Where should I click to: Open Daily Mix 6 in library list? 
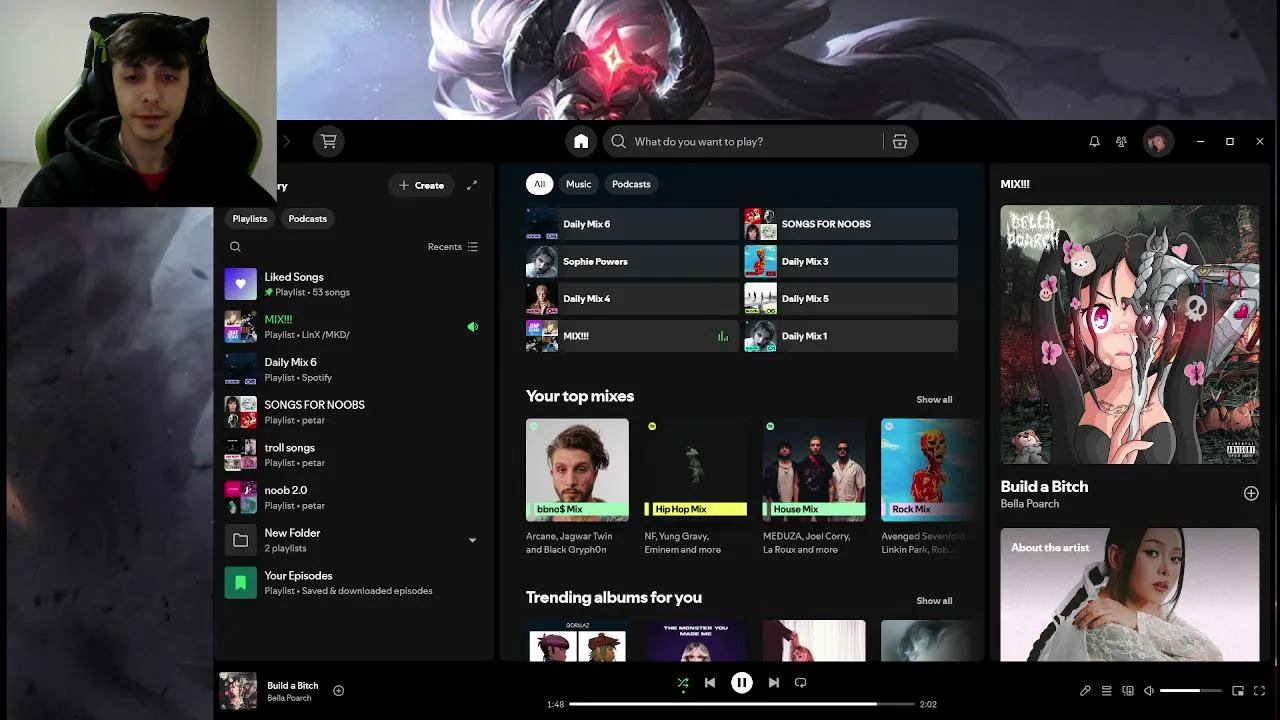click(352, 369)
